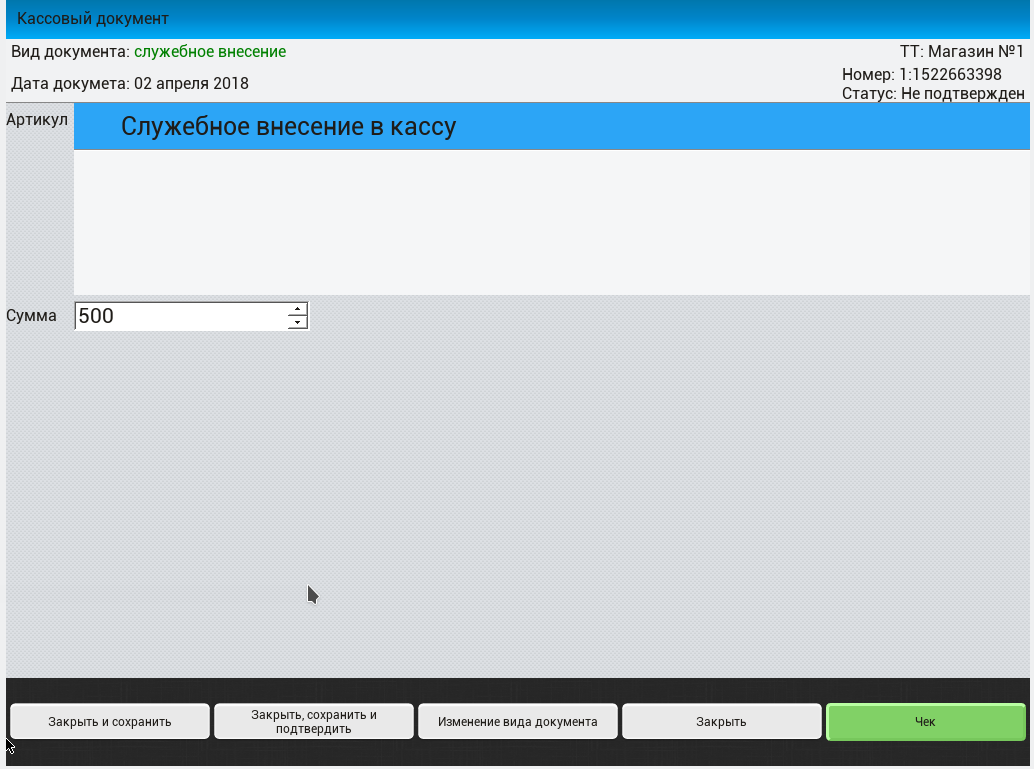Click the 'Артикул' label
Image resolution: width=1034 pixels, height=769 pixels.
coord(37,119)
